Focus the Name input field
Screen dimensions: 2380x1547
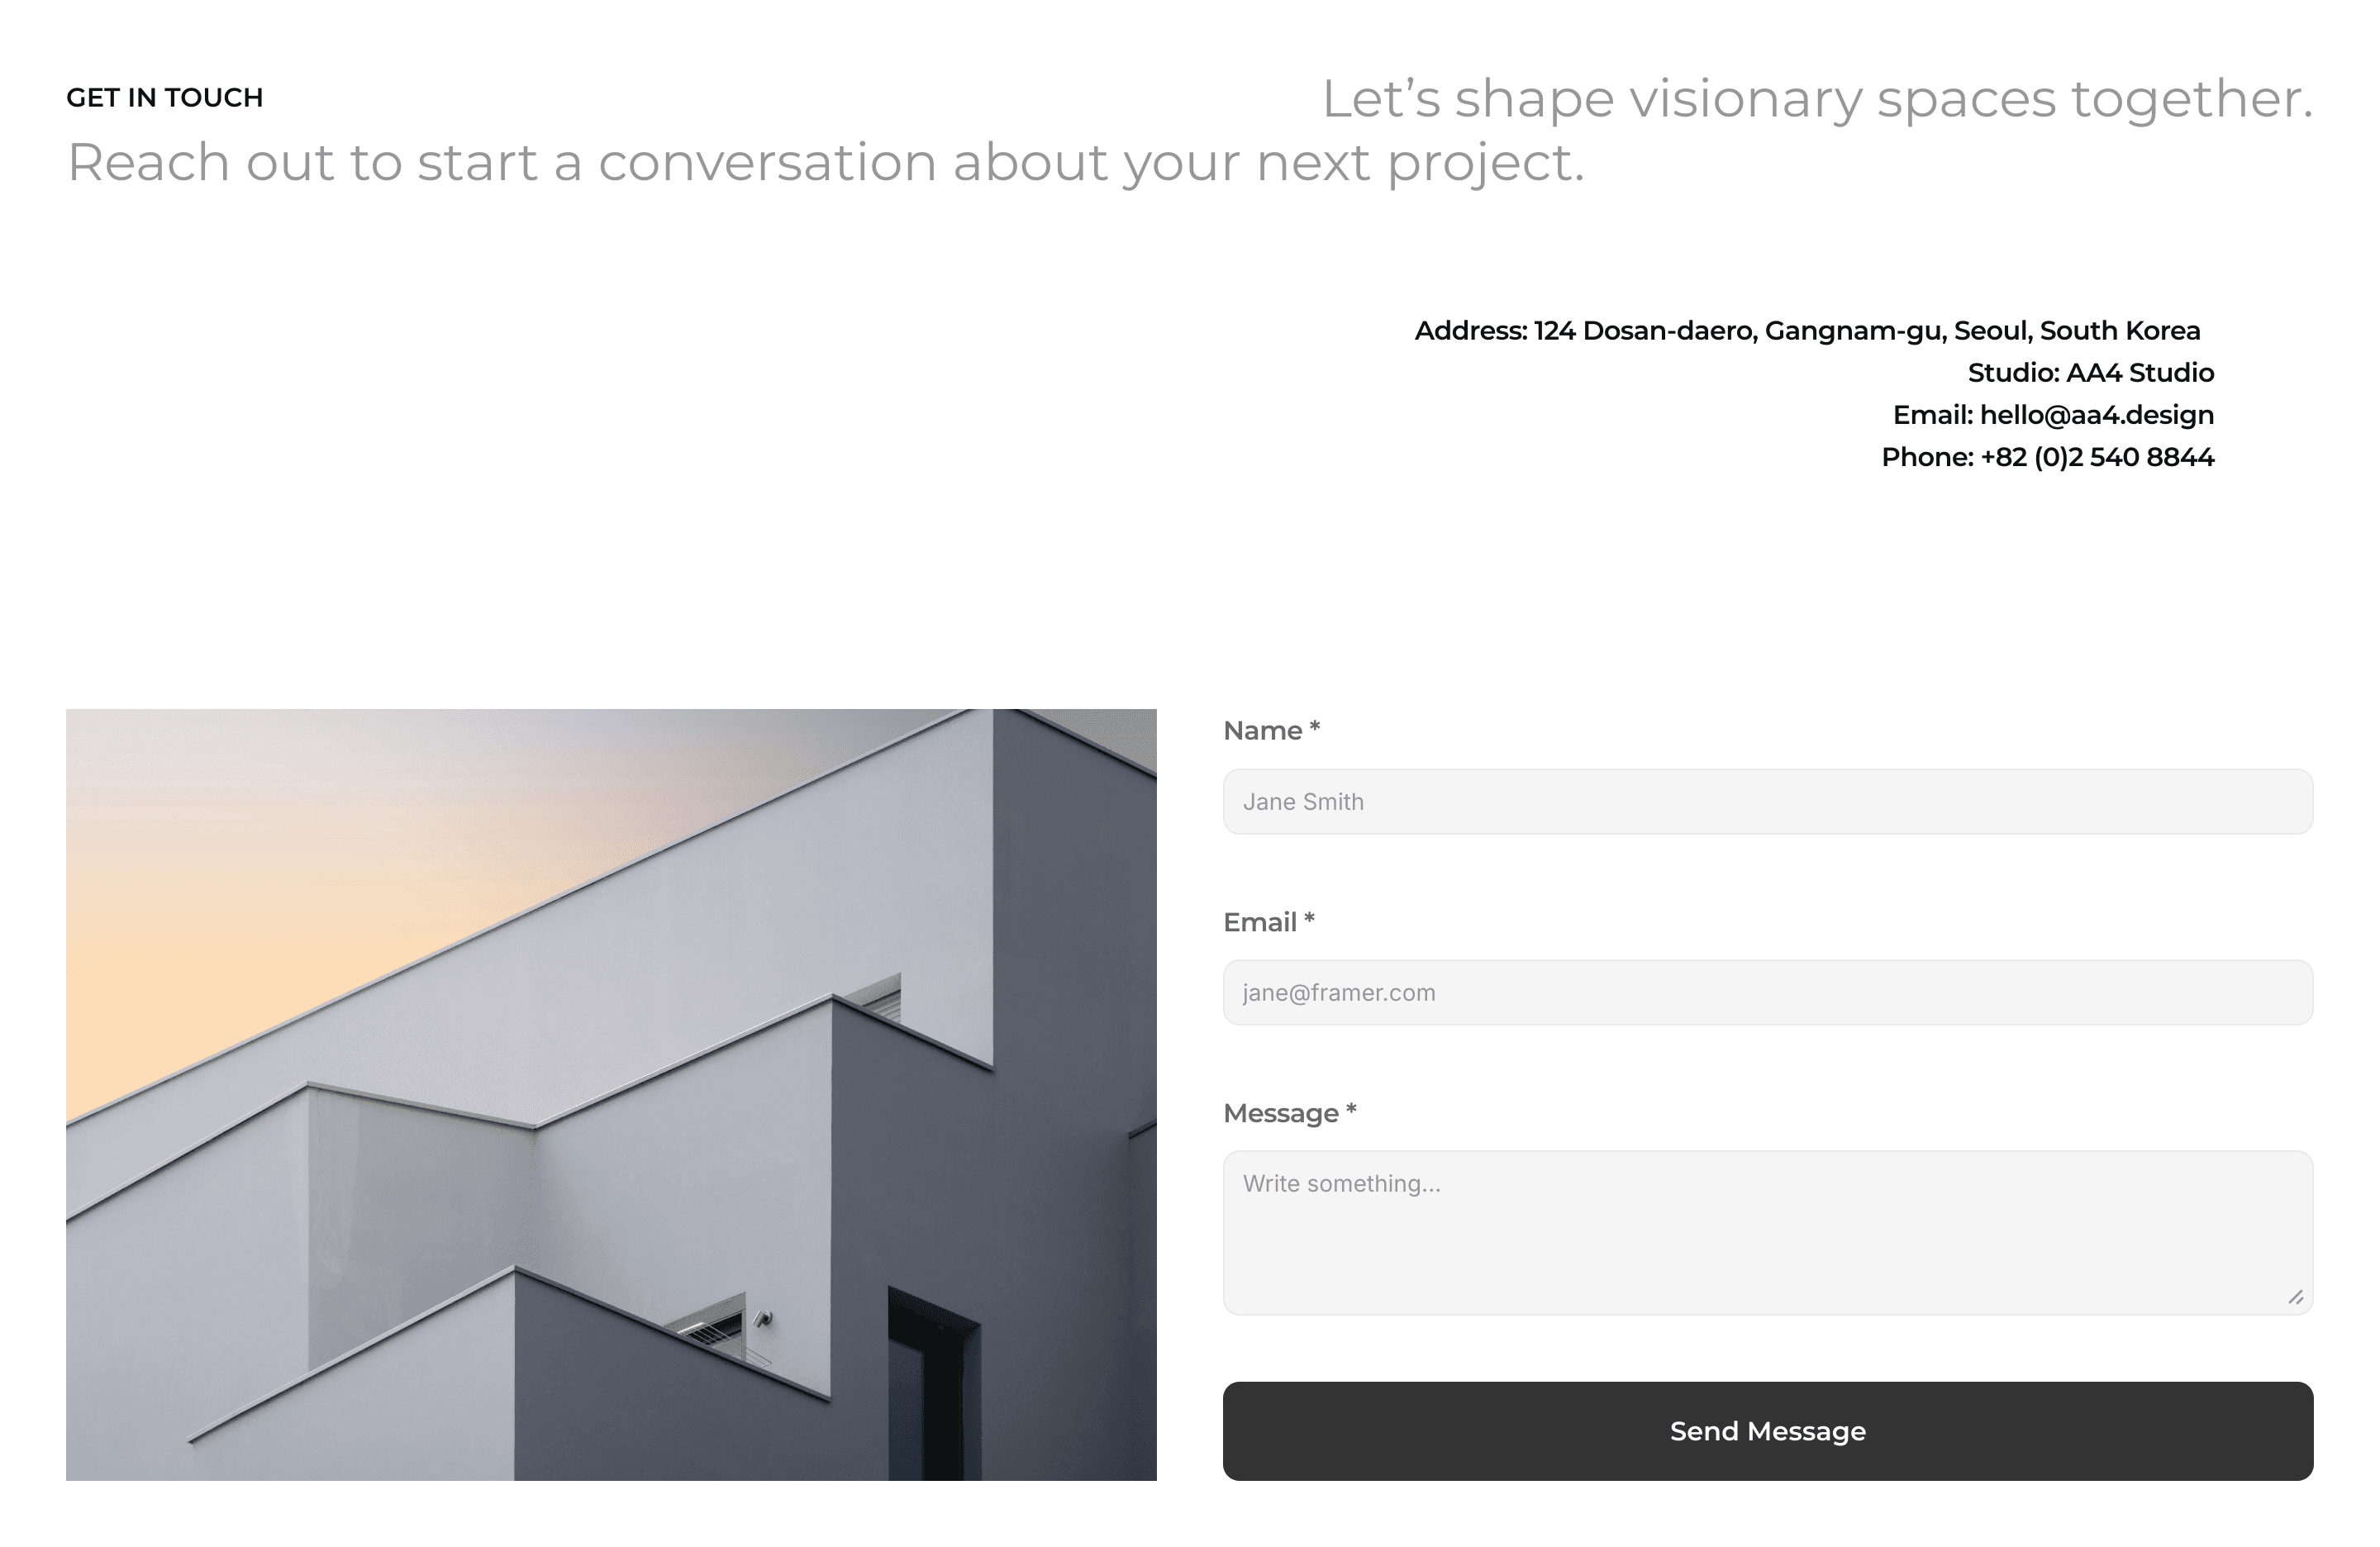1767,801
